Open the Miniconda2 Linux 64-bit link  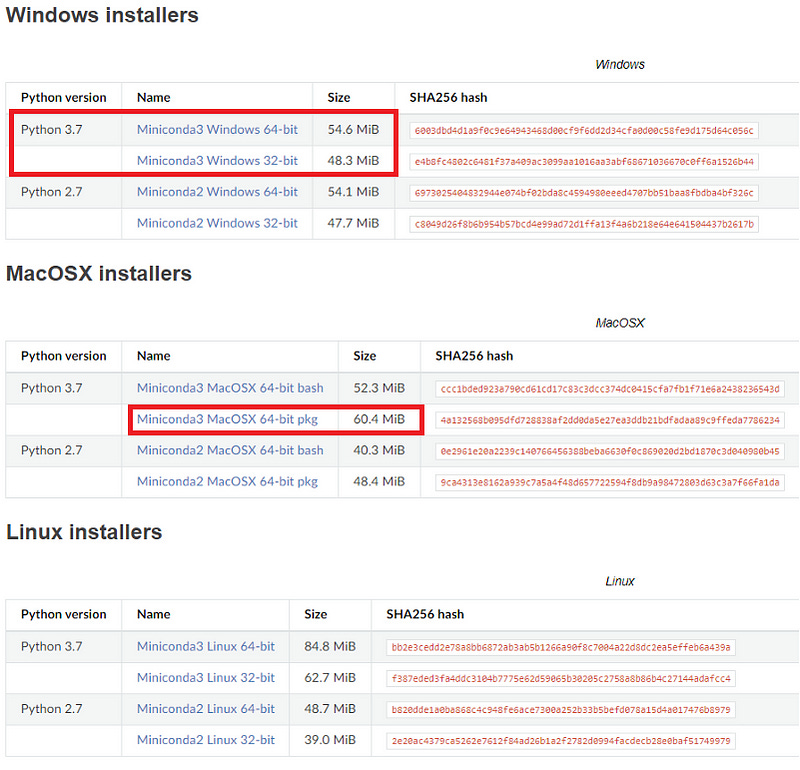(206, 709)
